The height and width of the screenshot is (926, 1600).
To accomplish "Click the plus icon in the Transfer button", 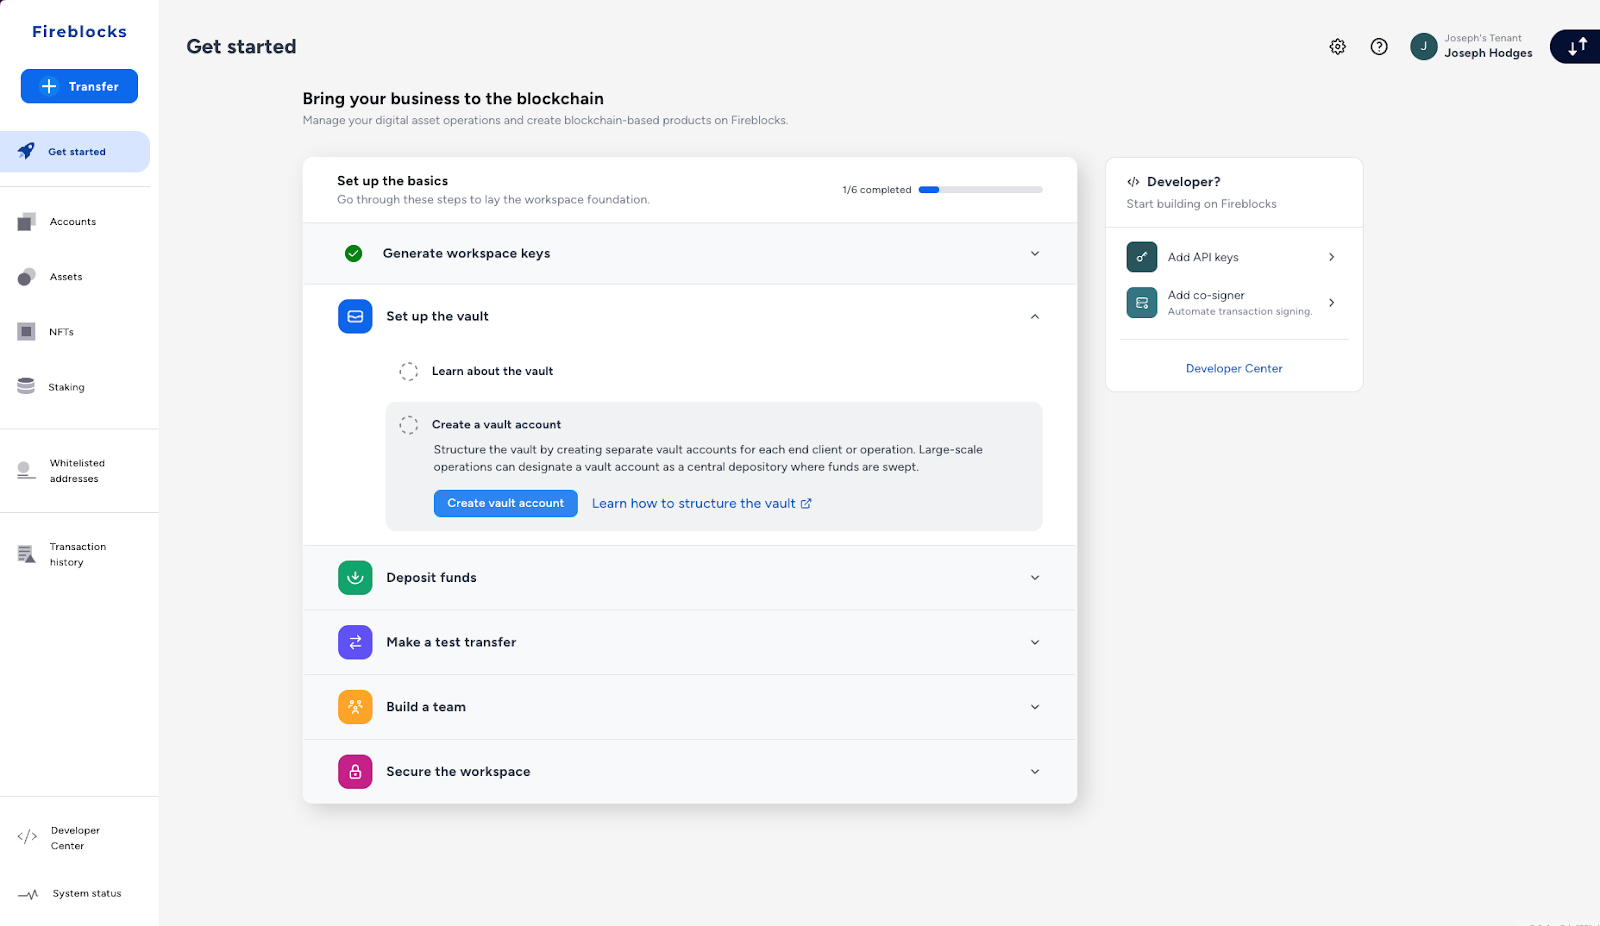I will (x=48, y=86).
